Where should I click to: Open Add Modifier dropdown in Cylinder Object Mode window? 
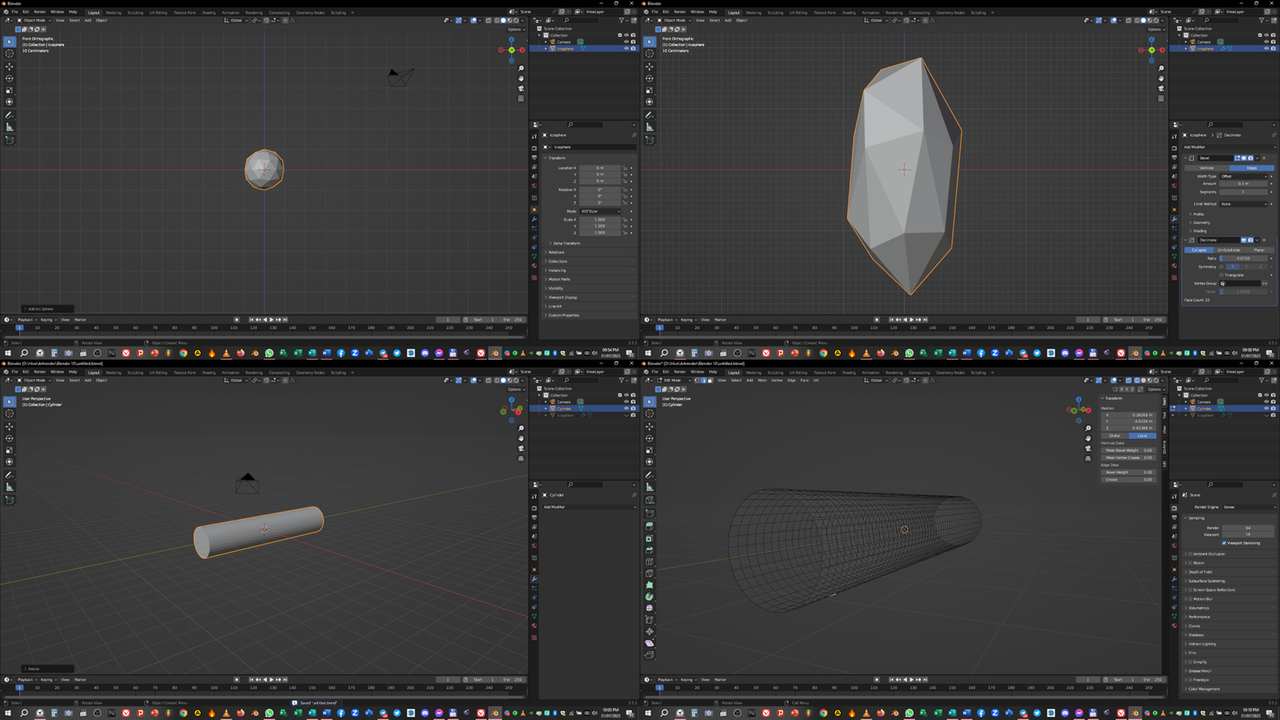(588, 507)
